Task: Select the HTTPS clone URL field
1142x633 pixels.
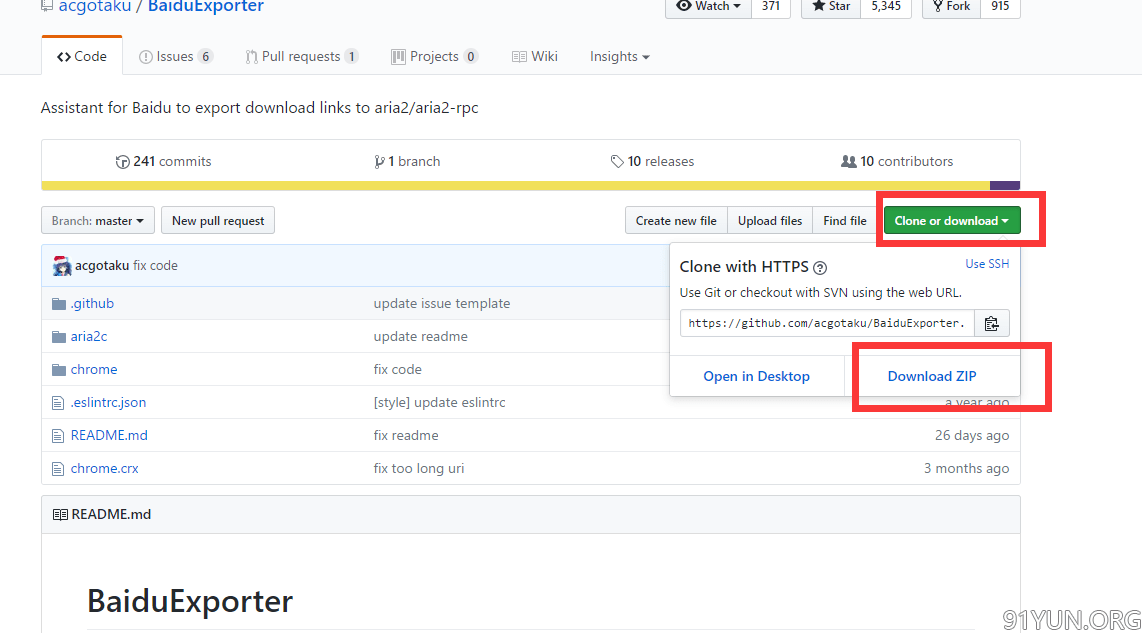Action: (x=827, y=323)
